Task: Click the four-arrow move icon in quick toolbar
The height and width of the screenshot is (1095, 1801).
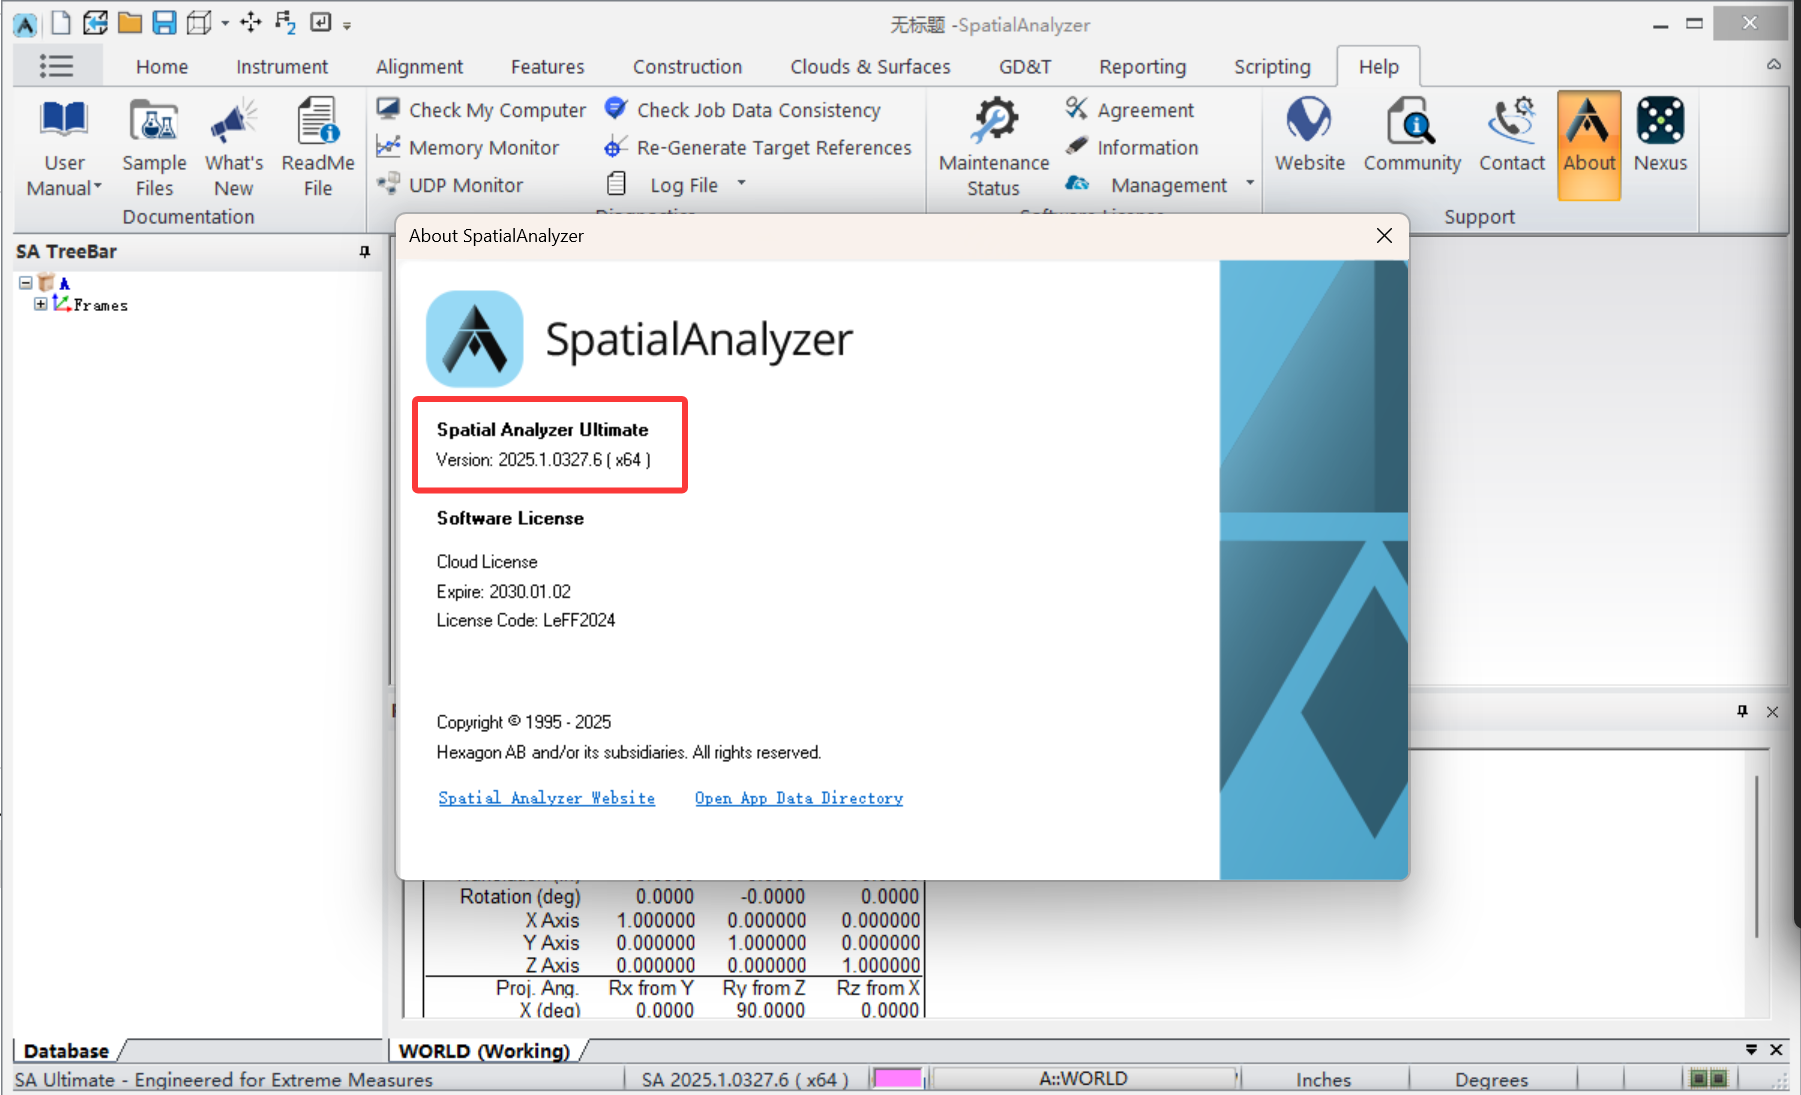Action: [251, 22]
